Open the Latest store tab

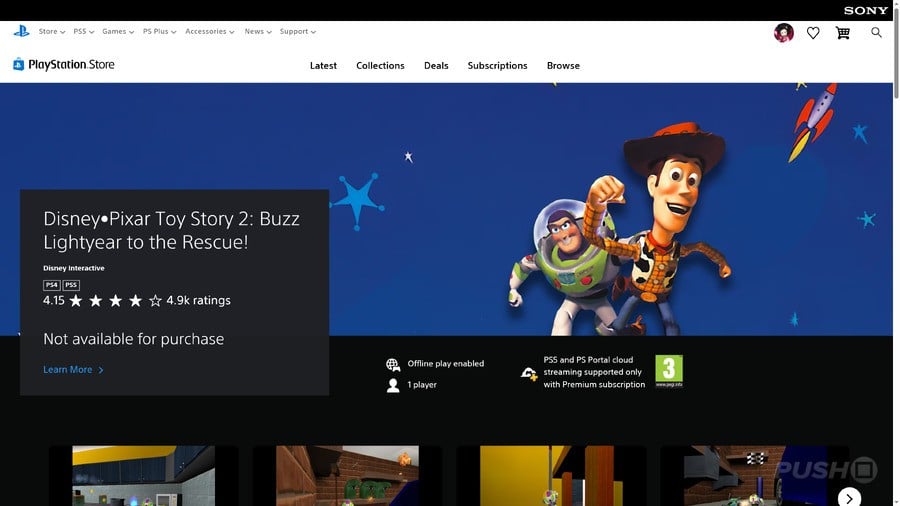pyautogui.click(x=323, y=65)
